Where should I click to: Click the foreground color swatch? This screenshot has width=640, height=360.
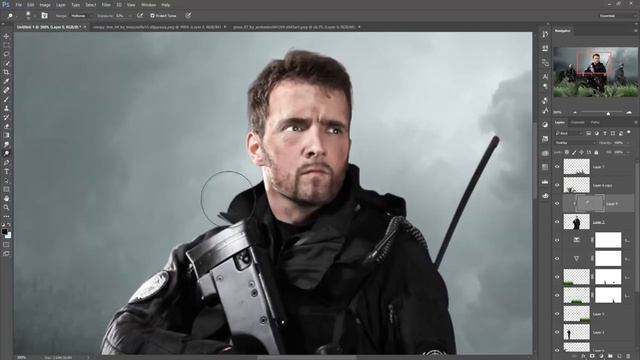pyautogui.click(x=4, y=232)
